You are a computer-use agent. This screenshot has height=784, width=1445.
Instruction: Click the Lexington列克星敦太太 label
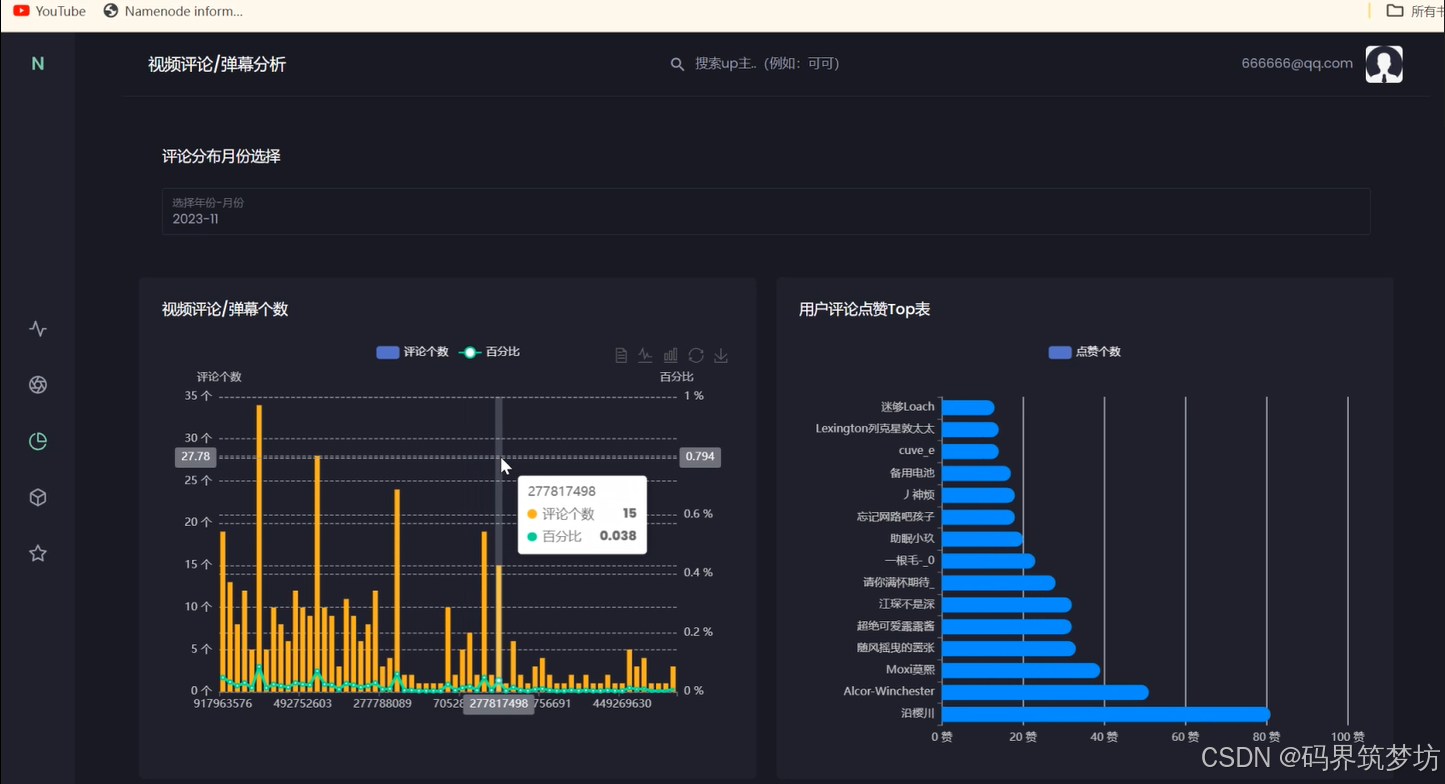875,429
